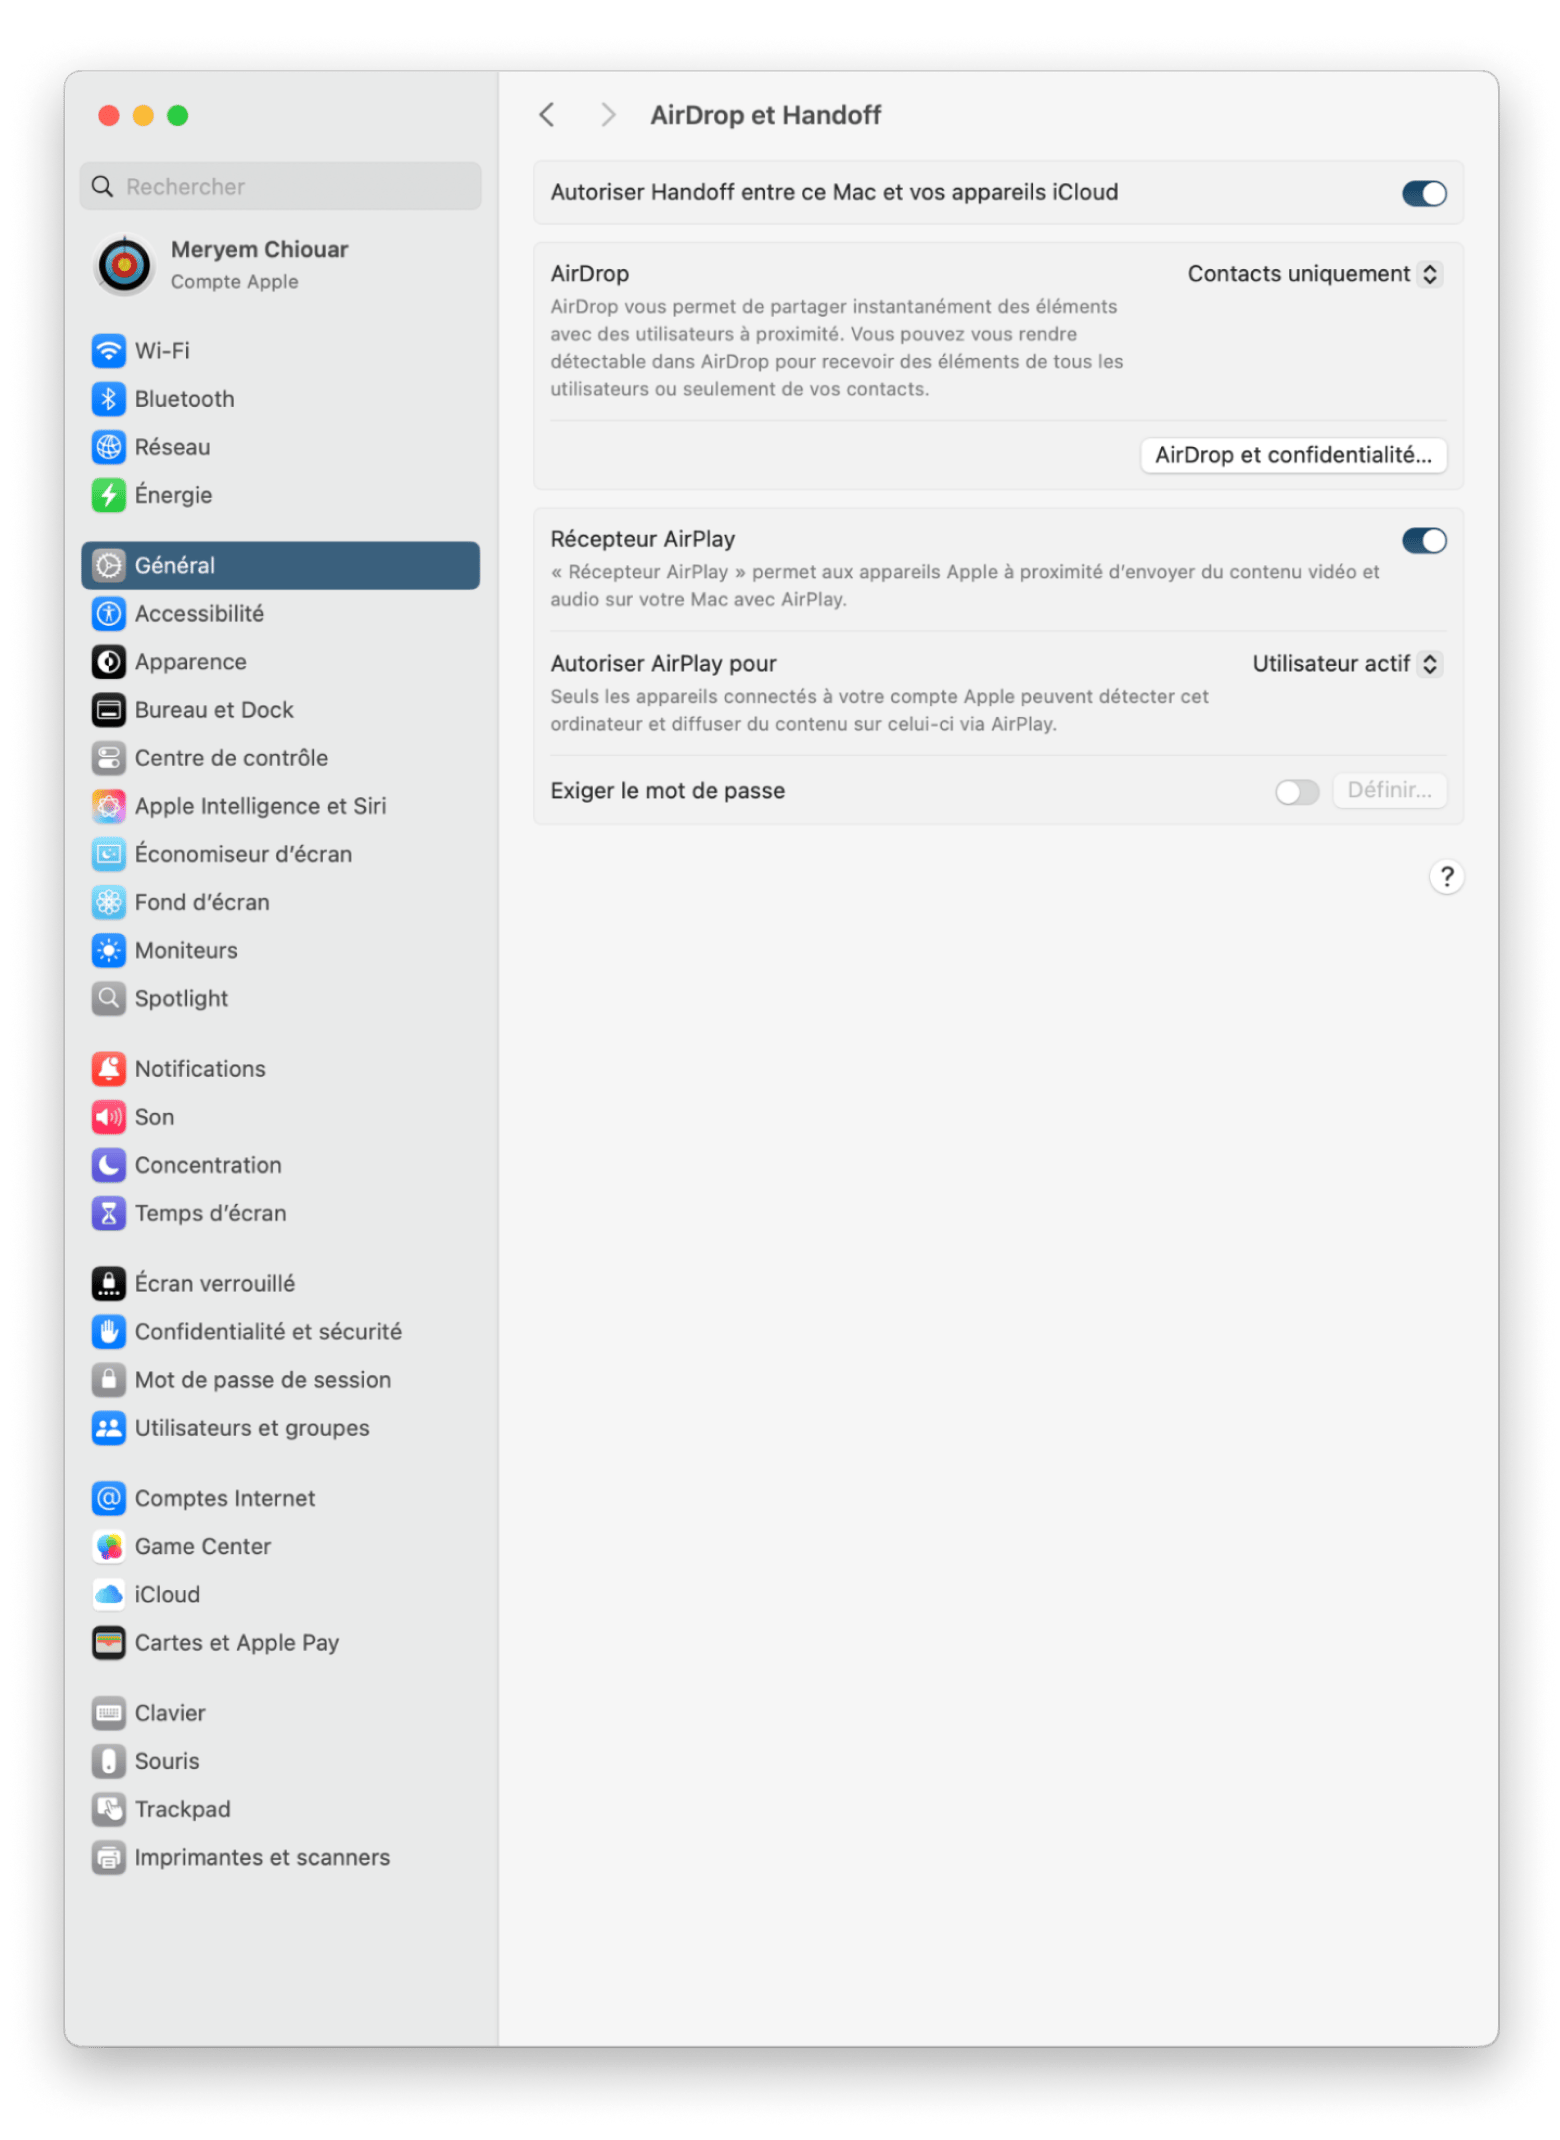Click Meryem Chiouar's avatar picture

pos(124,264)
